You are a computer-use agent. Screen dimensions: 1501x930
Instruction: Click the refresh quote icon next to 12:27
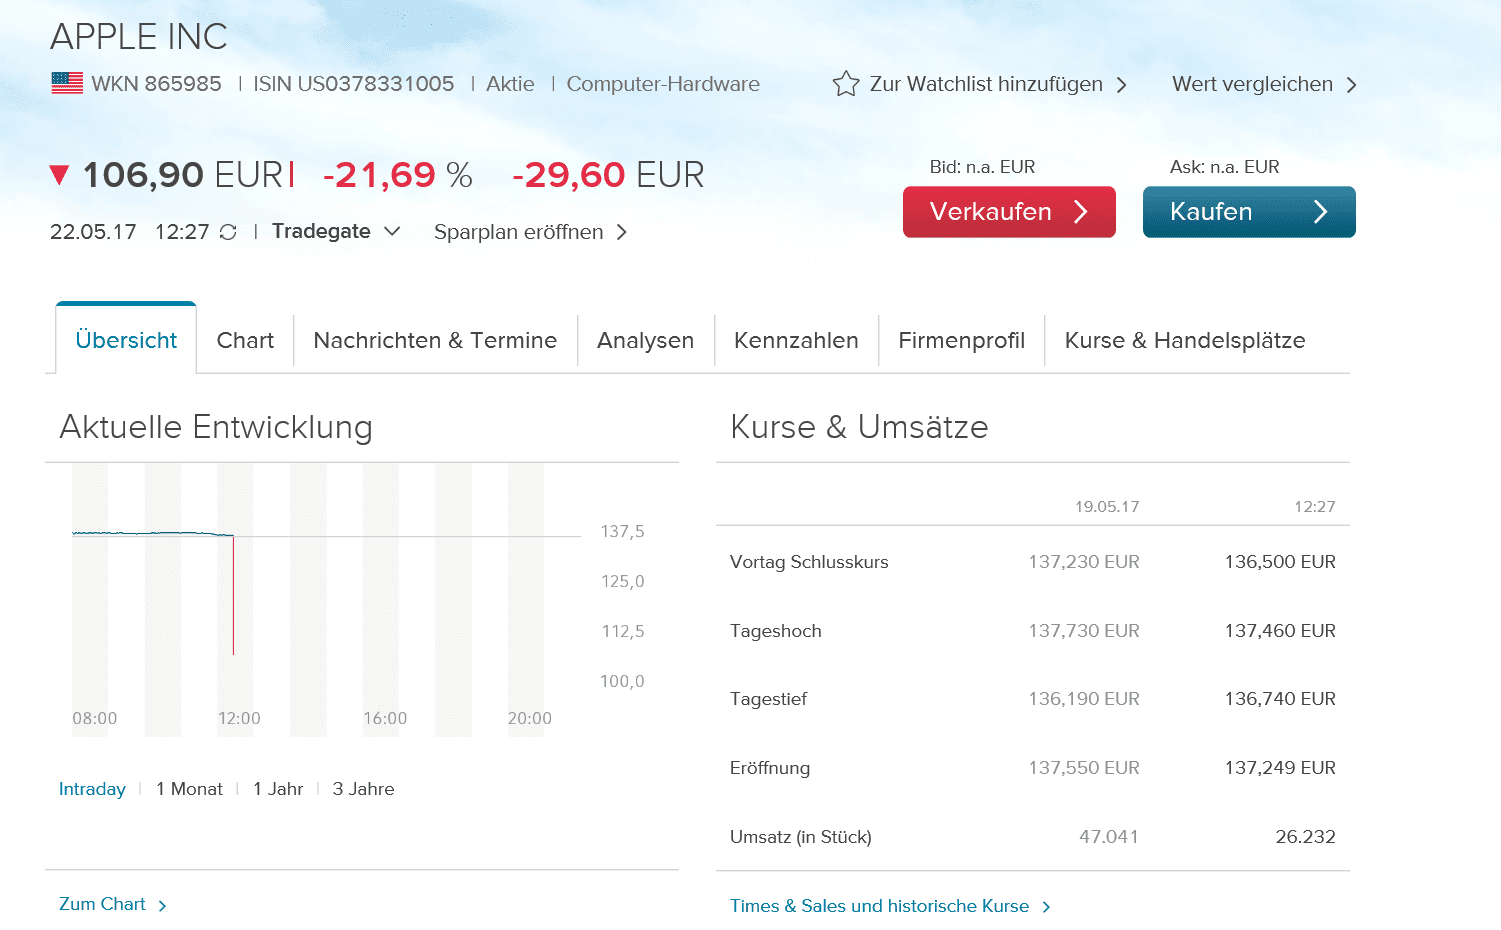228,232
